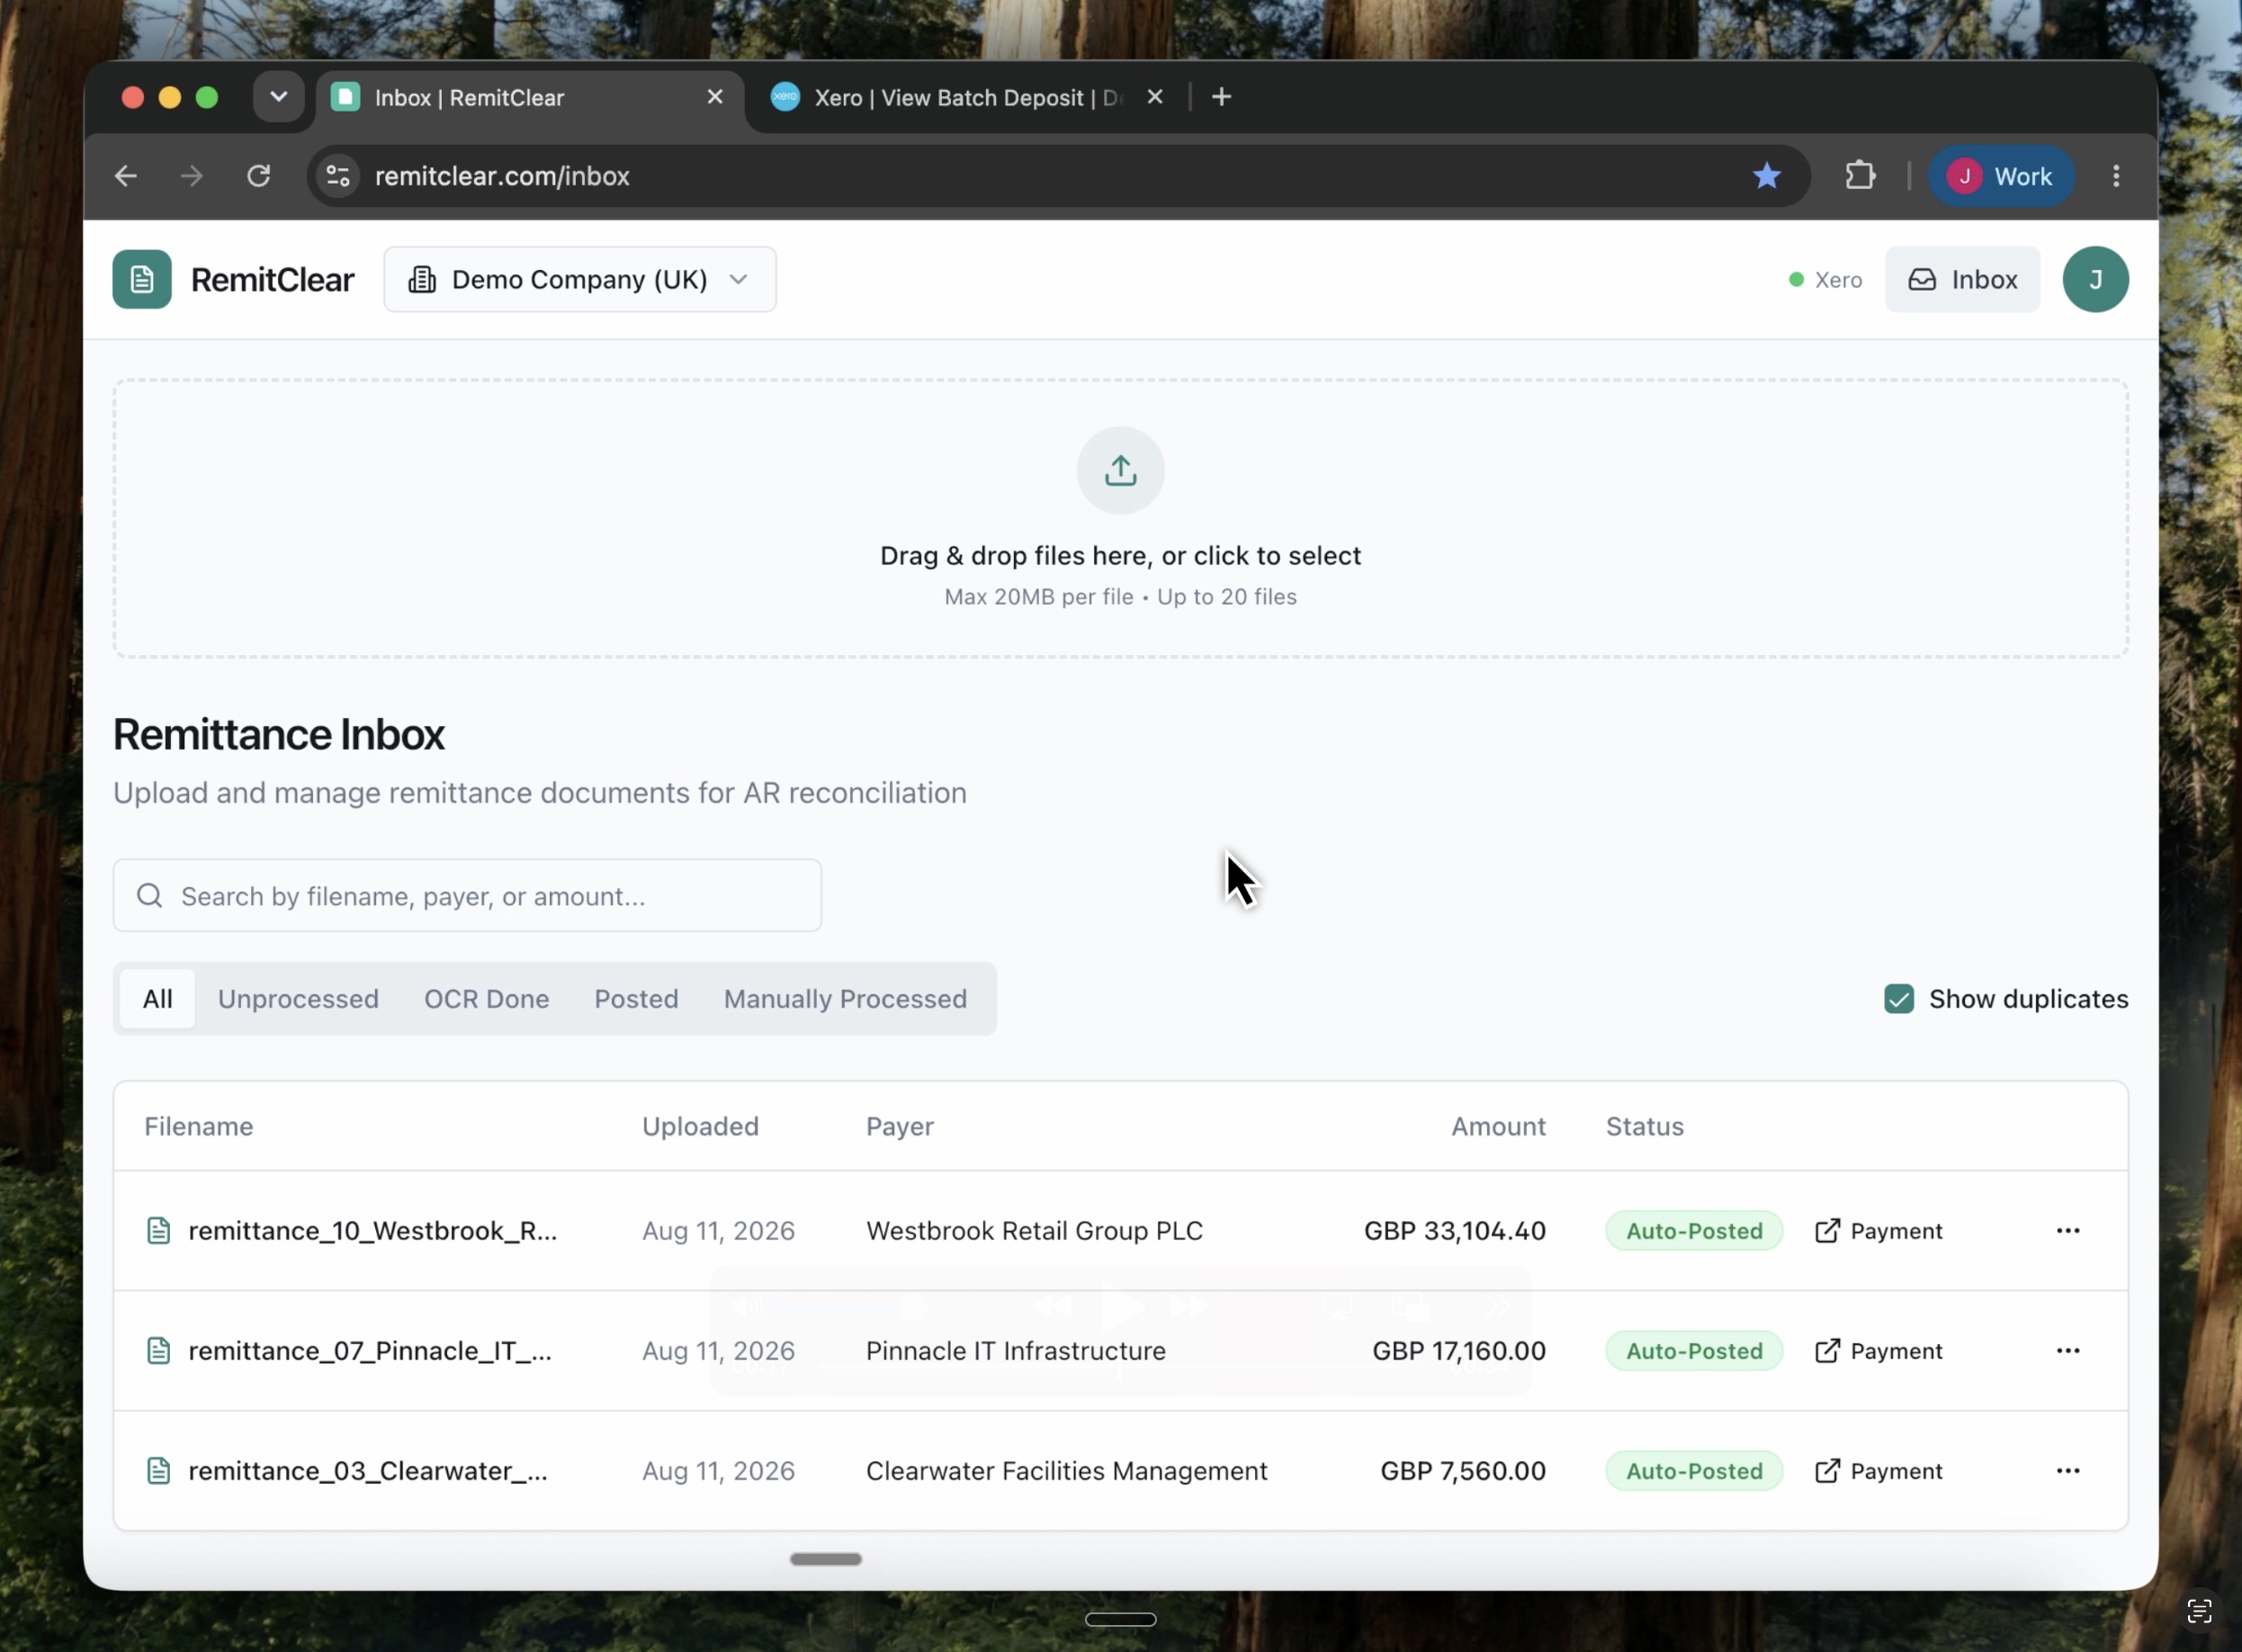
Task: Select the Posted filter tab
Action: (636, 999)
